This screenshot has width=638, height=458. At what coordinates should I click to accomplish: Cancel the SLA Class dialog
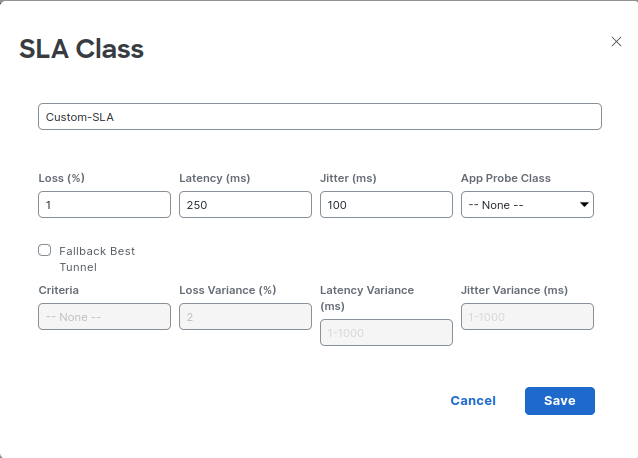pyautogui.click(x=473, y=401)
